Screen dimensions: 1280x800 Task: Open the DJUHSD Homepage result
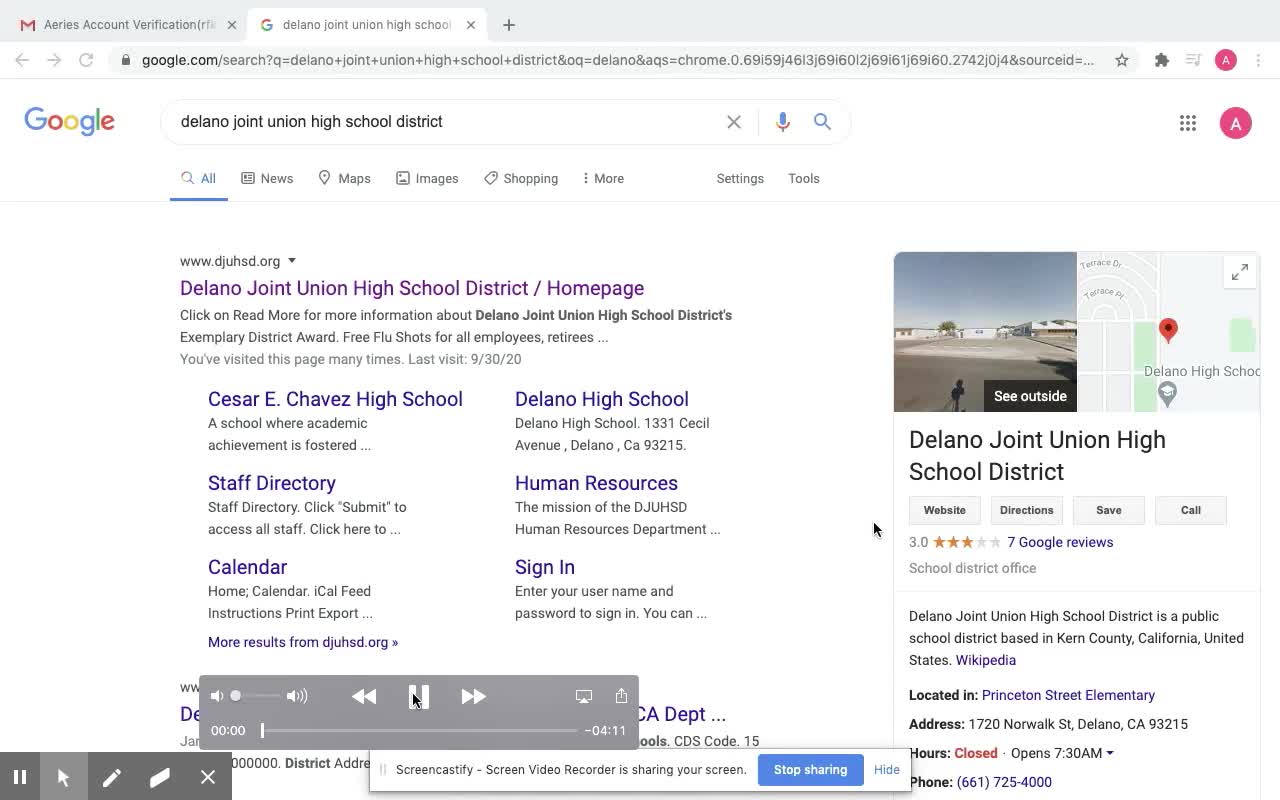412,288
